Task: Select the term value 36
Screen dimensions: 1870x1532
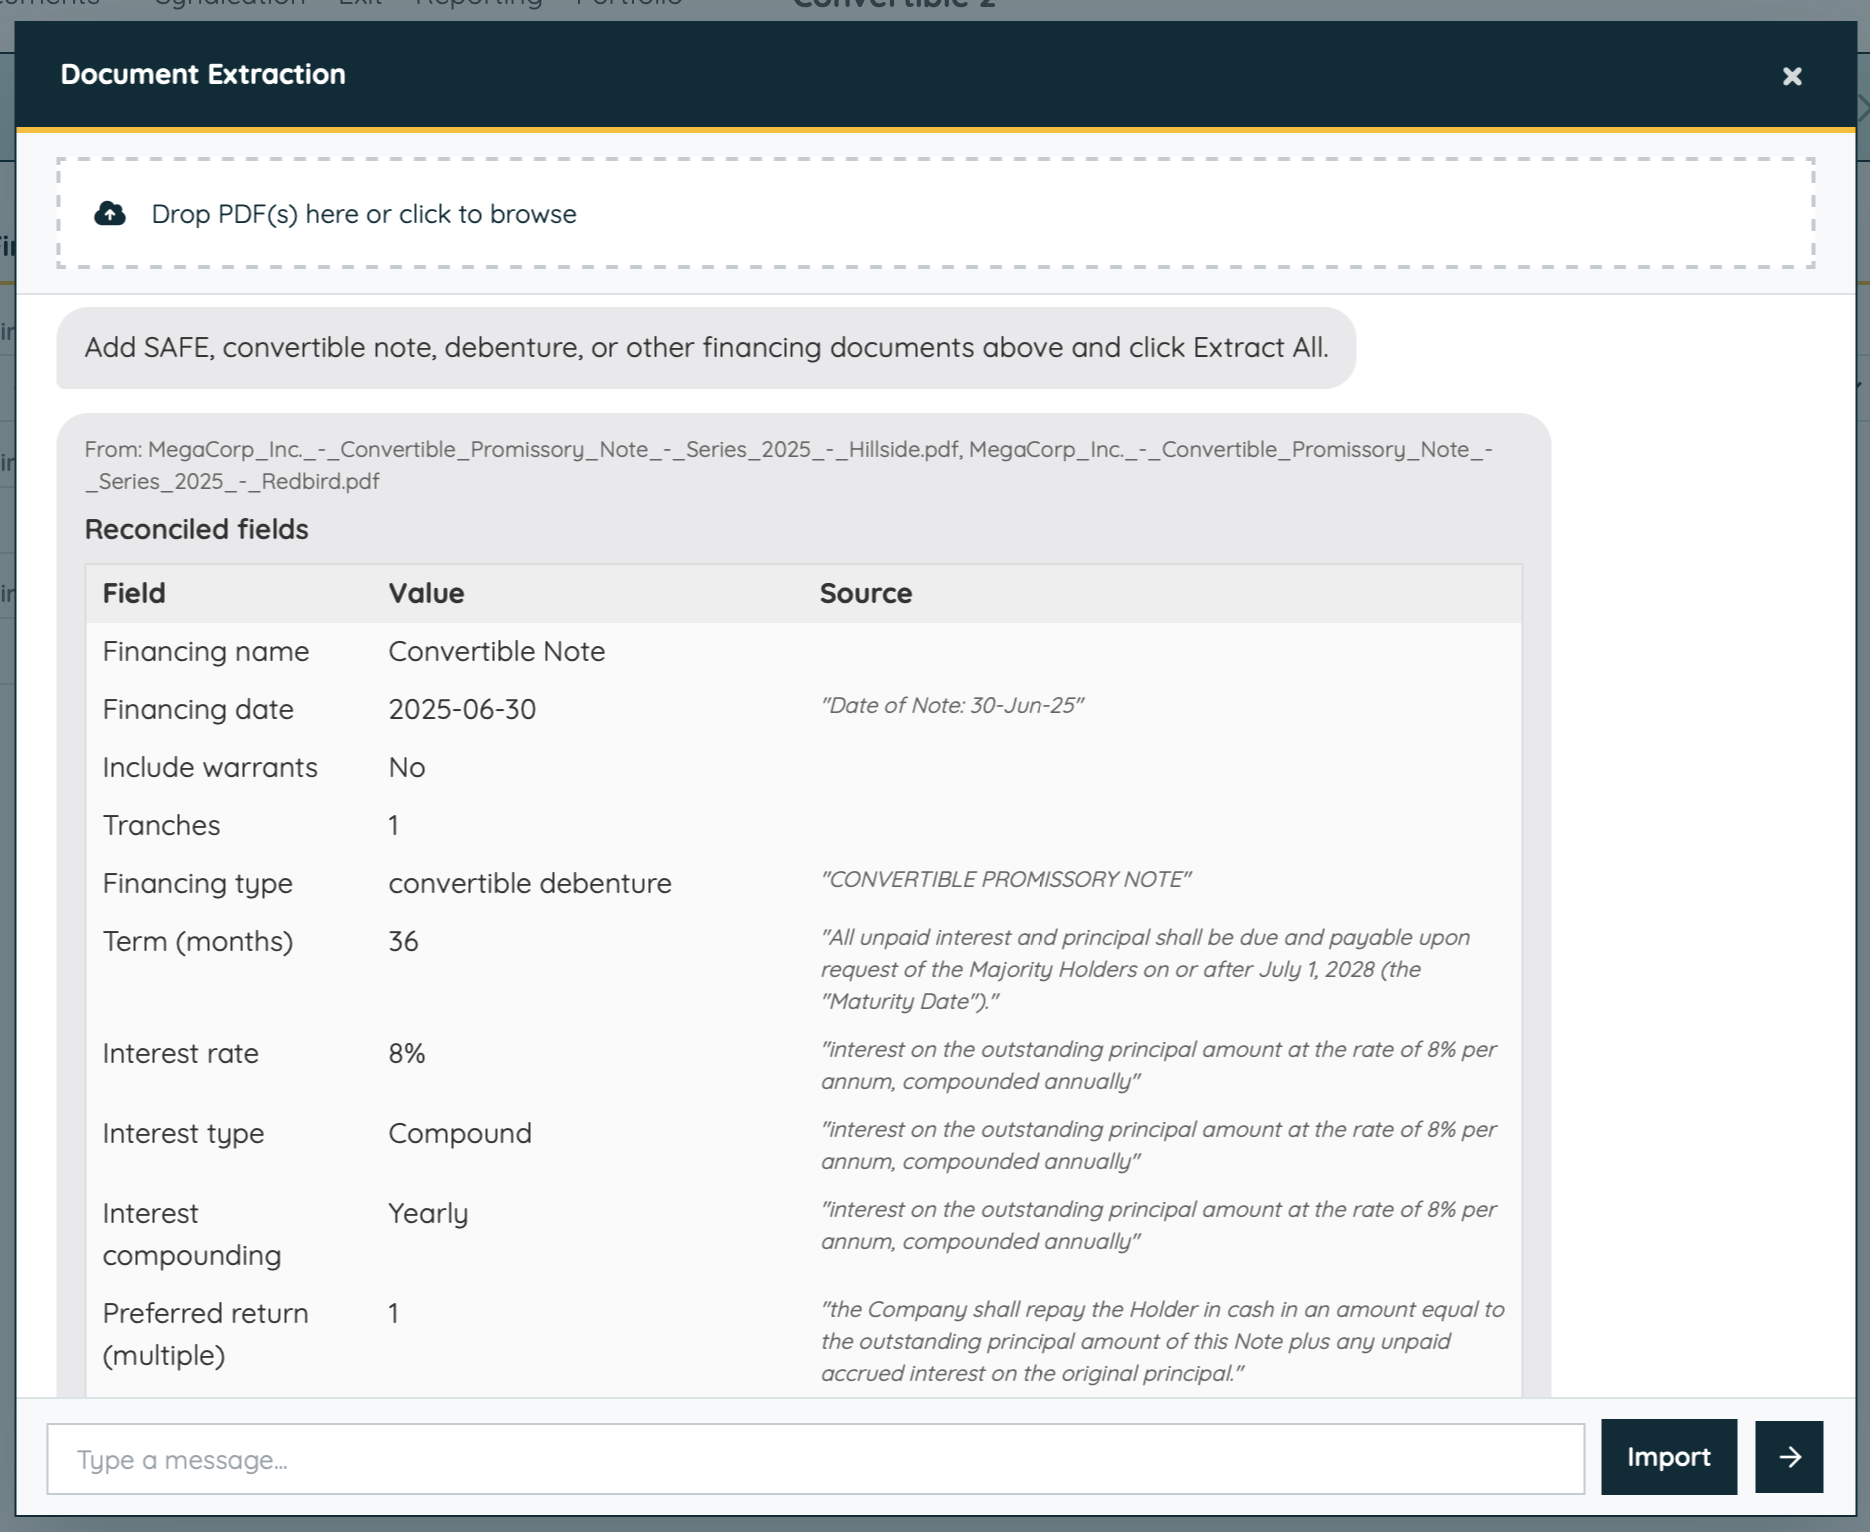Action: tap(403, 941)
